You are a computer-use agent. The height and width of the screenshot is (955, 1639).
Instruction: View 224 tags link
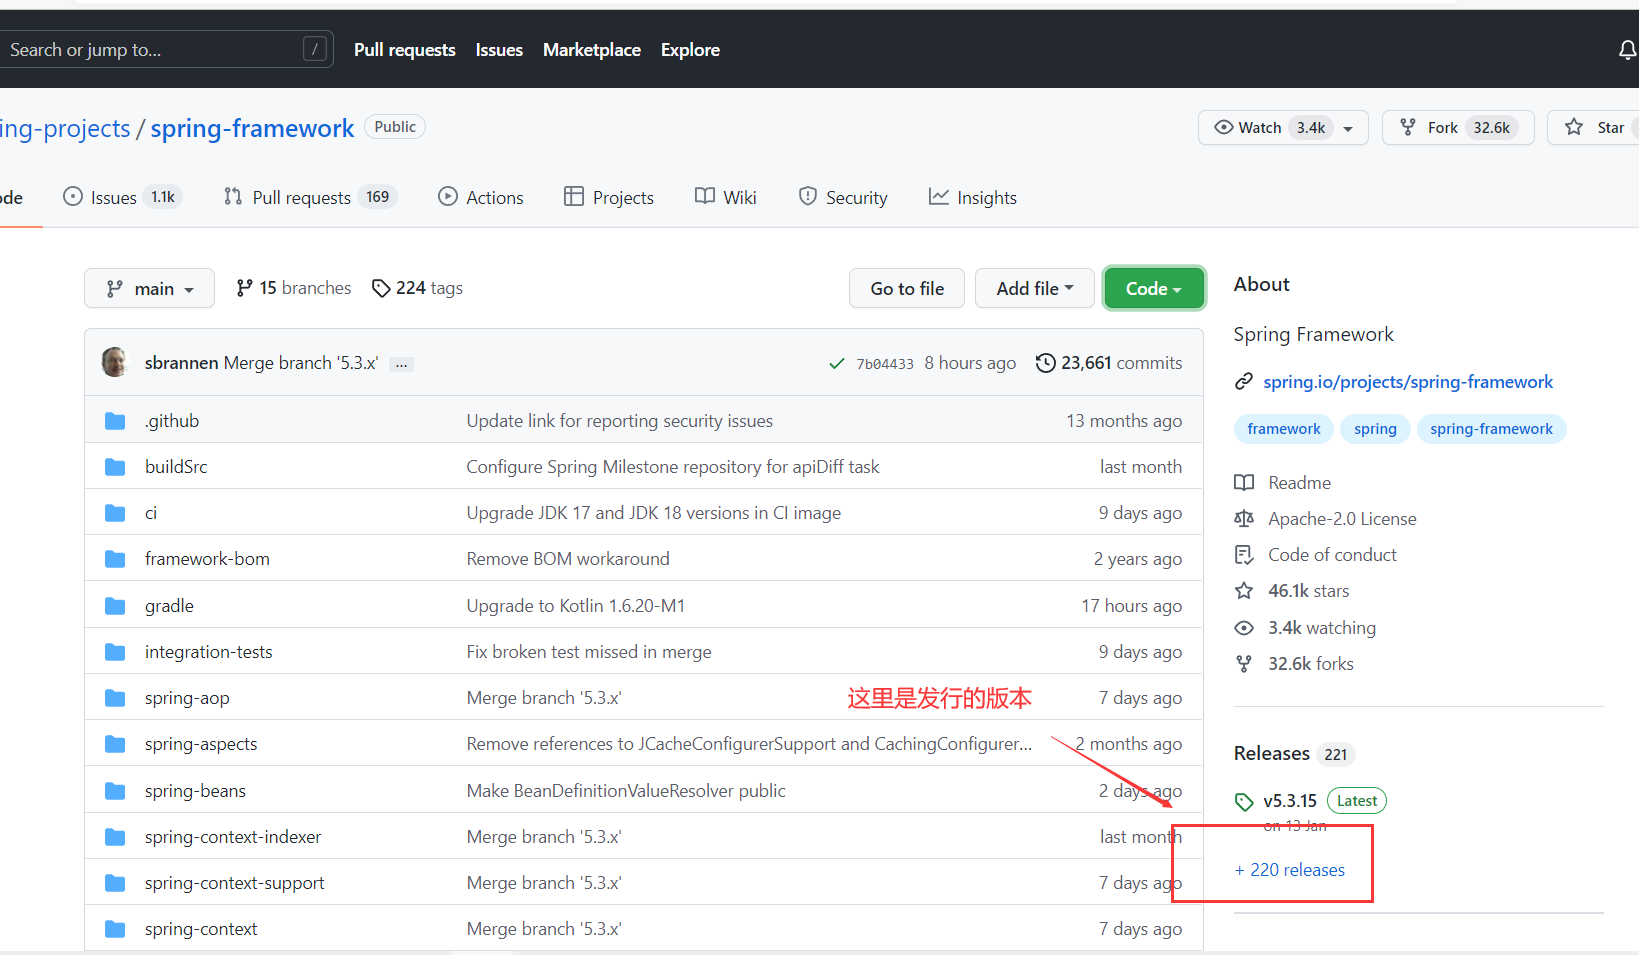[x=417, y=288]
